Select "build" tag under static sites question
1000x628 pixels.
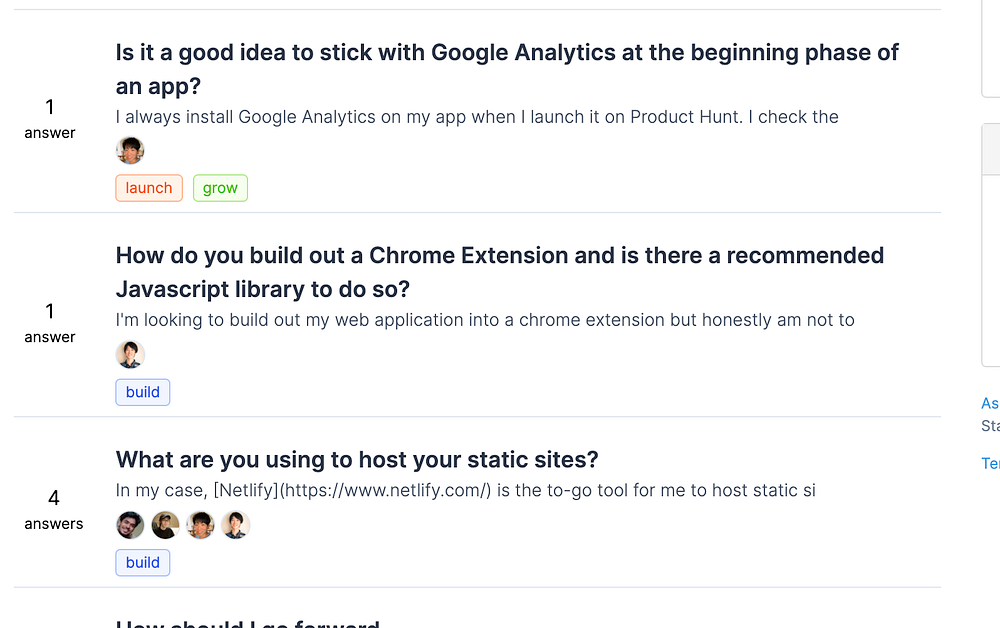pos(143,562)
